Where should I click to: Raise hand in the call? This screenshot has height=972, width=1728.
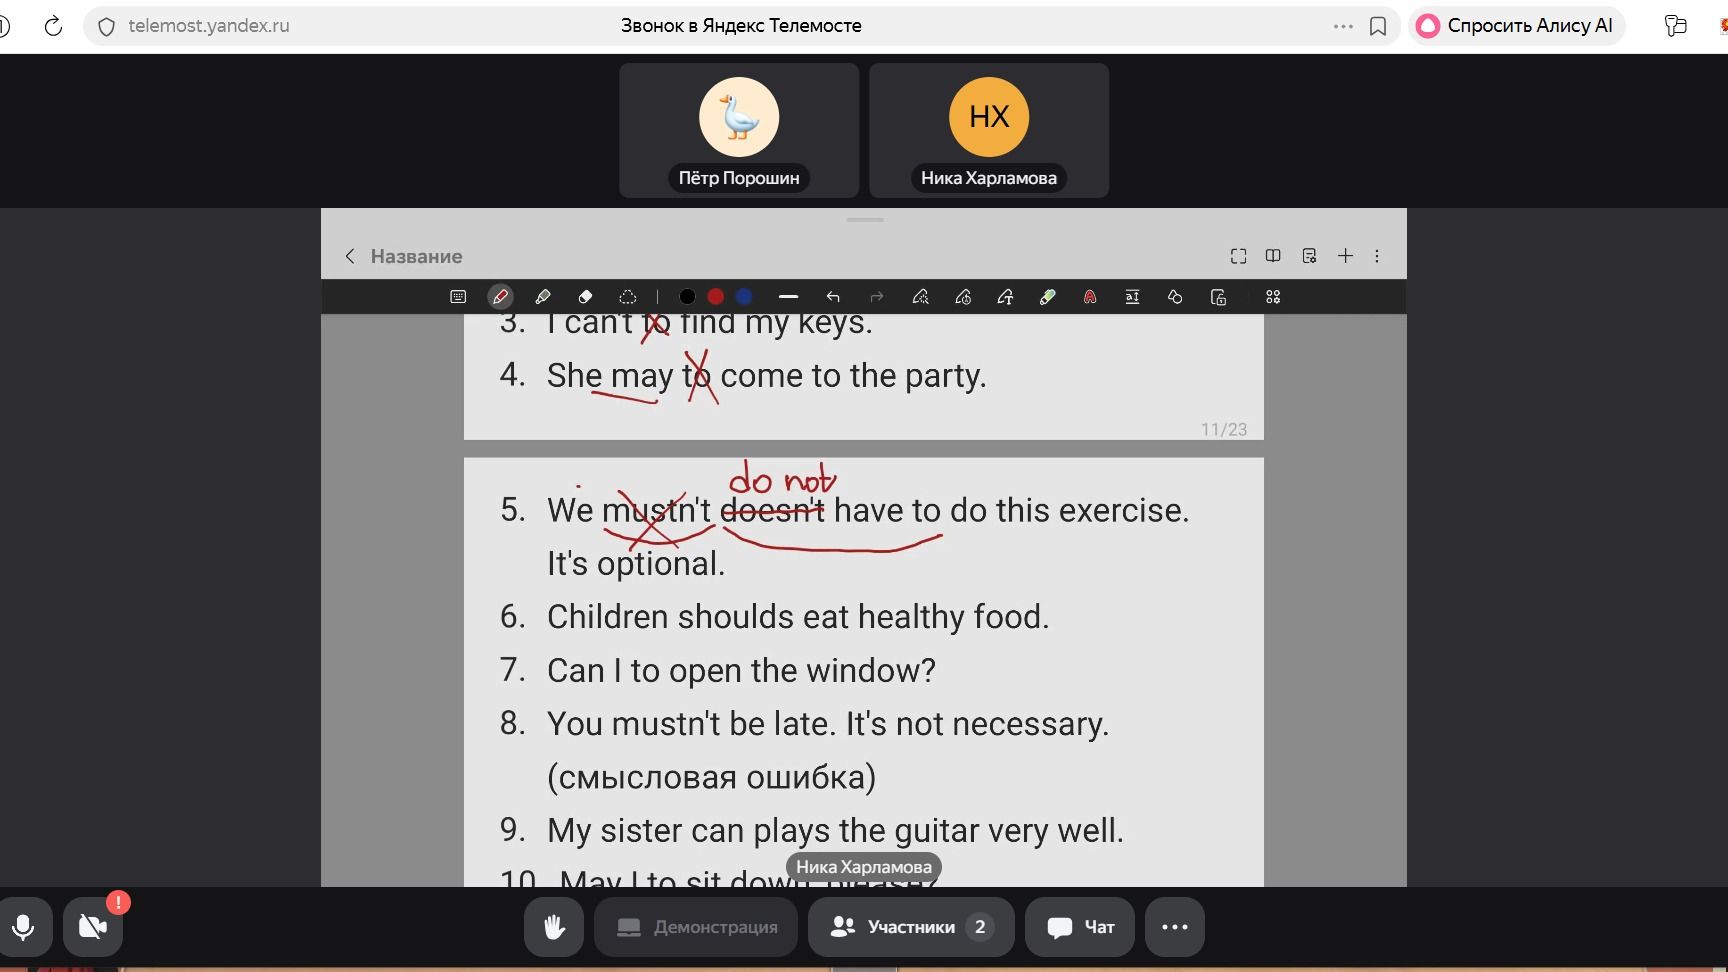pyautogui.click(x=554, y=927)
